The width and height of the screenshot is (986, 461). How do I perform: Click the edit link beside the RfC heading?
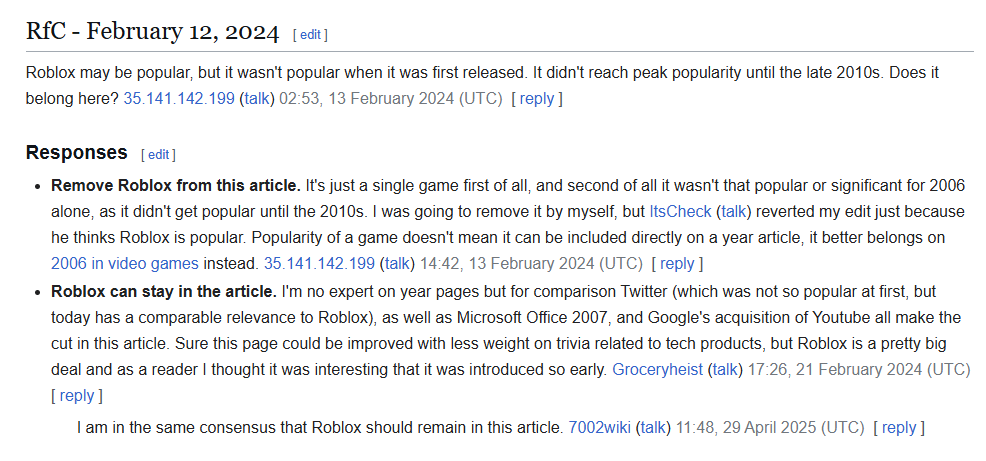click(x=310, y=34)
